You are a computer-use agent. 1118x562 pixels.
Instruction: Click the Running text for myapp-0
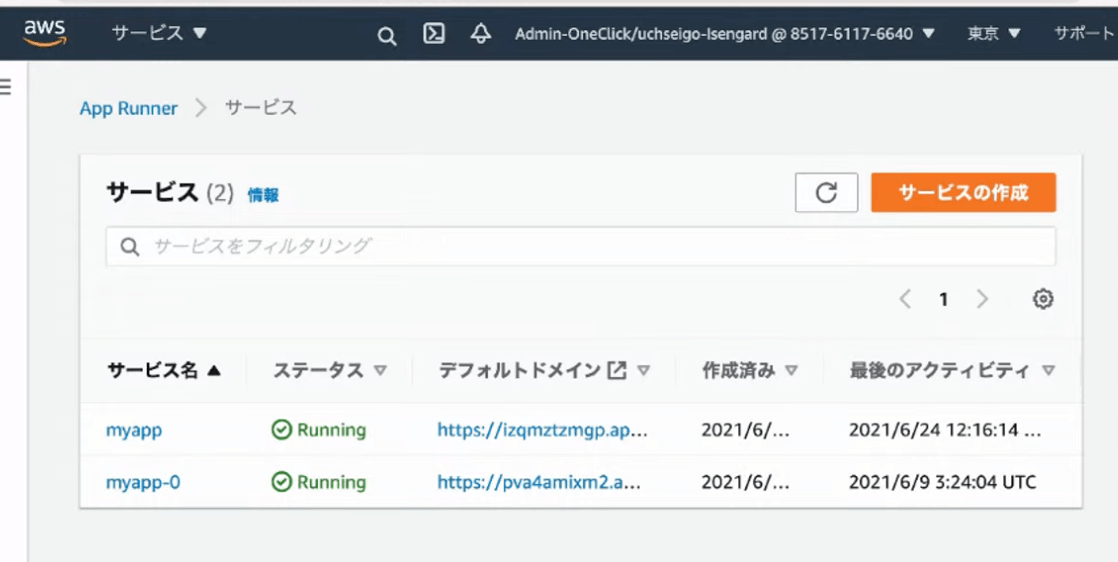pyautogui.click(x=332, y=482)
